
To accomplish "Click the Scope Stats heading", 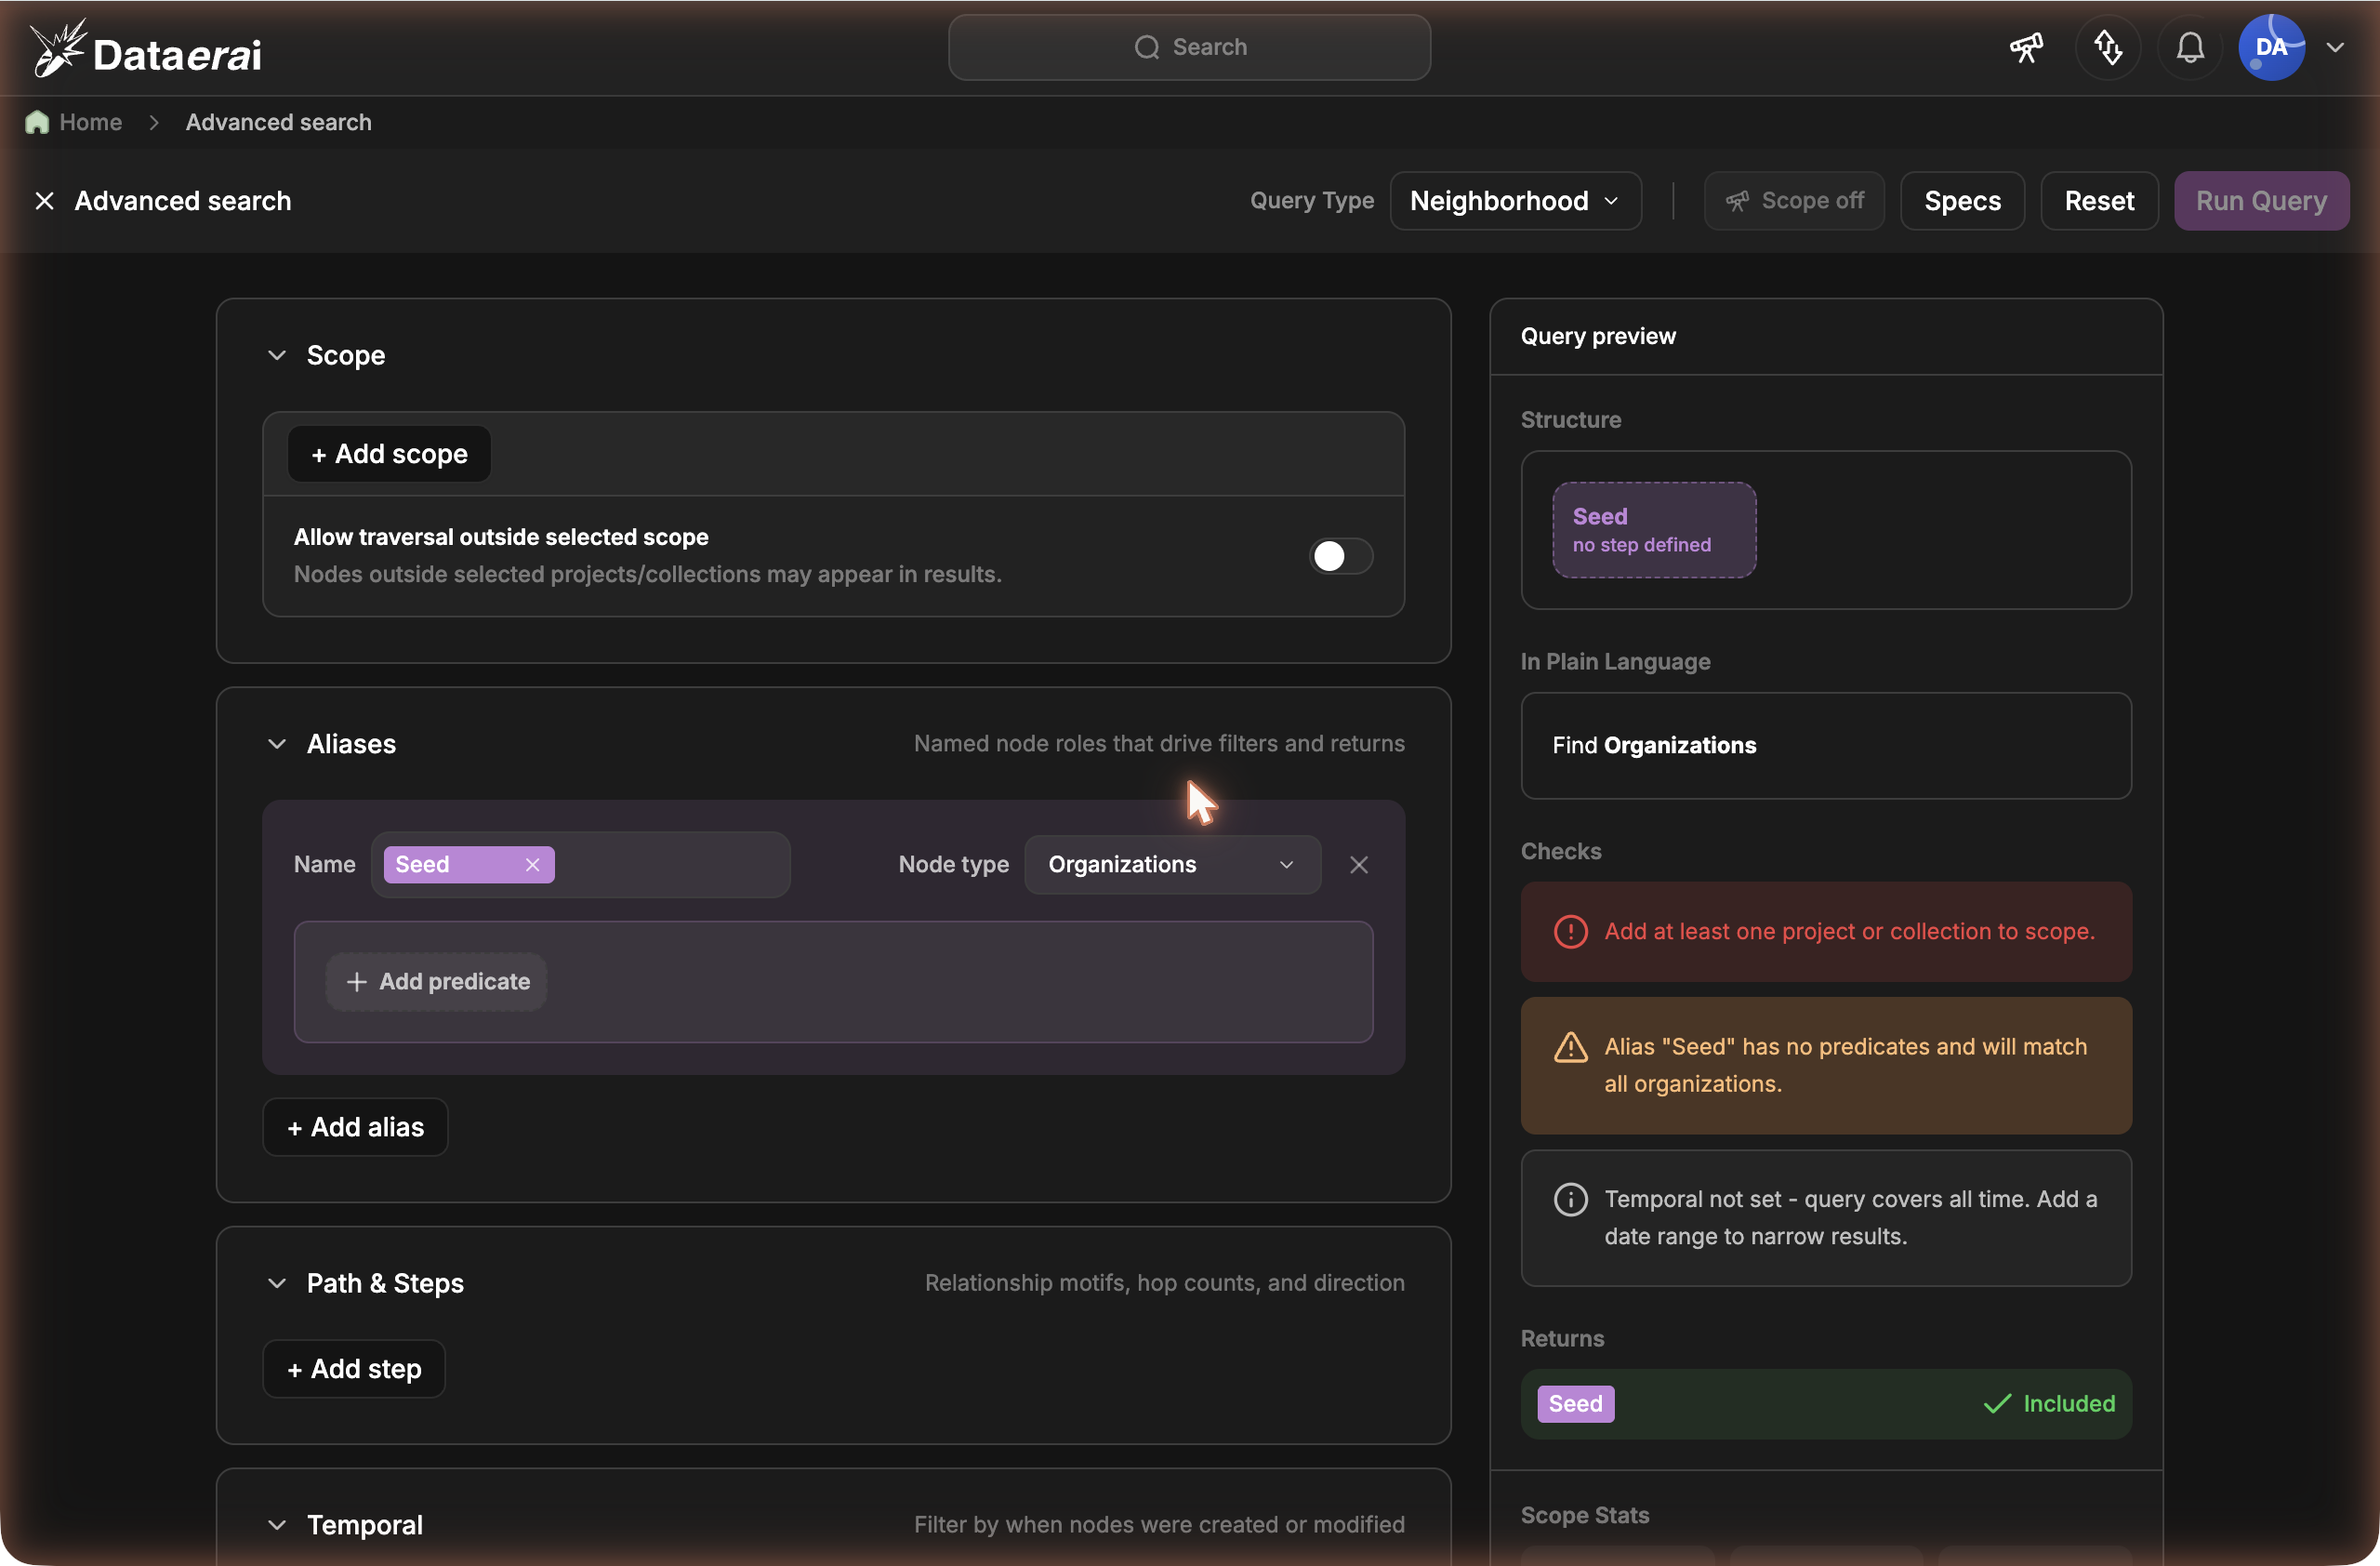I will click(x=1585, y=1516).
